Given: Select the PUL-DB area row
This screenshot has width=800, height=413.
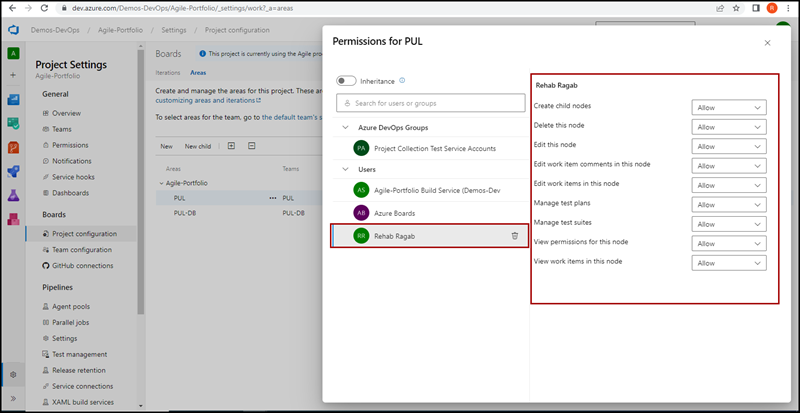Looking at the screenshot, I should pos(239,213).
